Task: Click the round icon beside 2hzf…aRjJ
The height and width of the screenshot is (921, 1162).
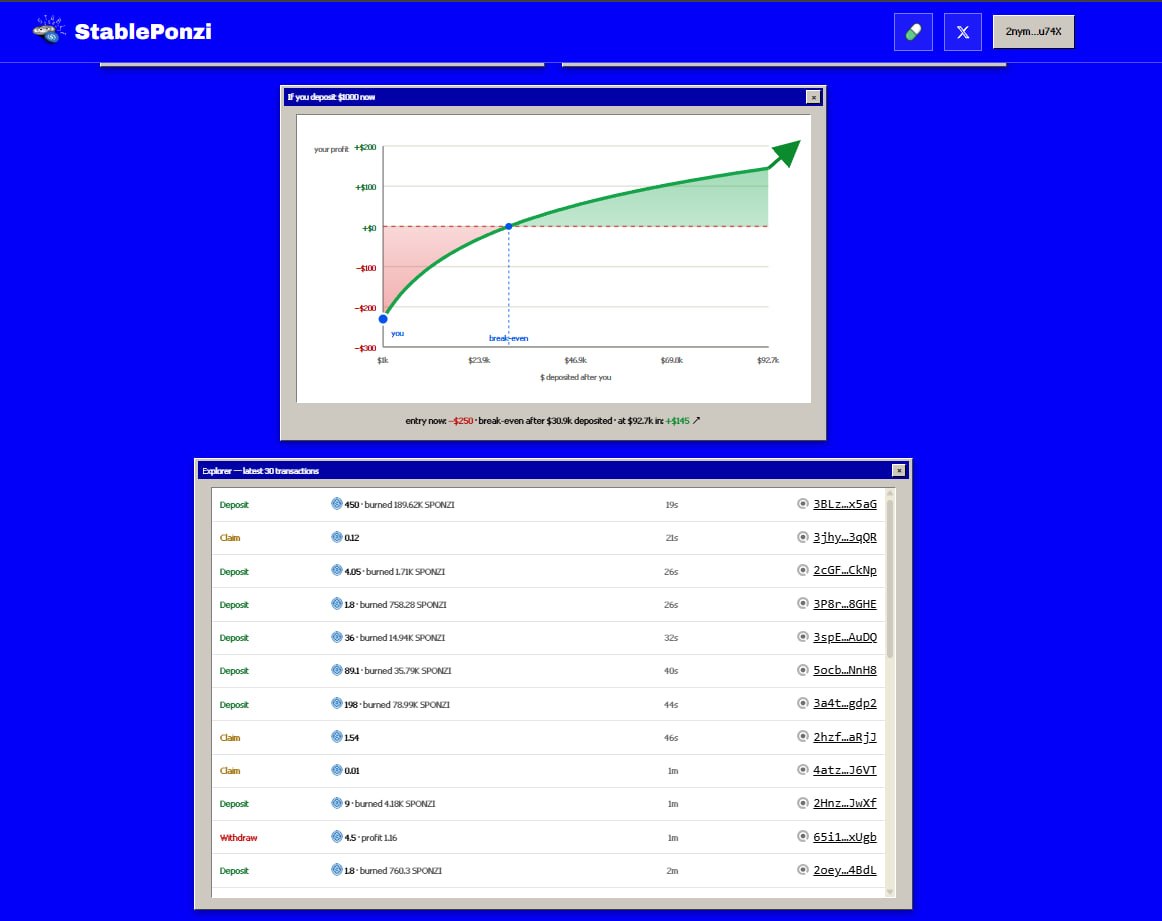Action: pyautogui.click(x=803, y=736)
